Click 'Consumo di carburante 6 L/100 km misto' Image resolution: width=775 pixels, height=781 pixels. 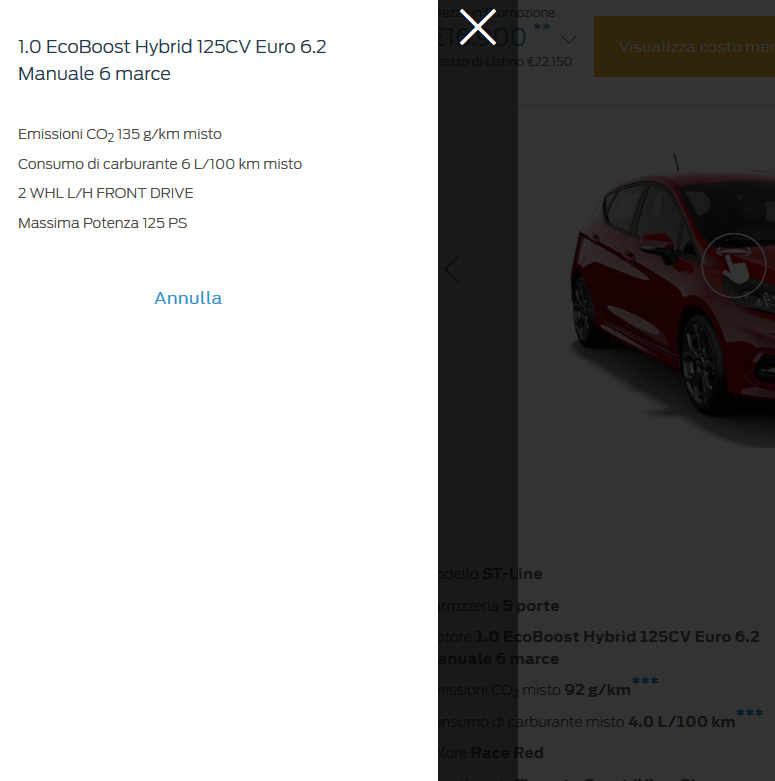pos(160,164)
